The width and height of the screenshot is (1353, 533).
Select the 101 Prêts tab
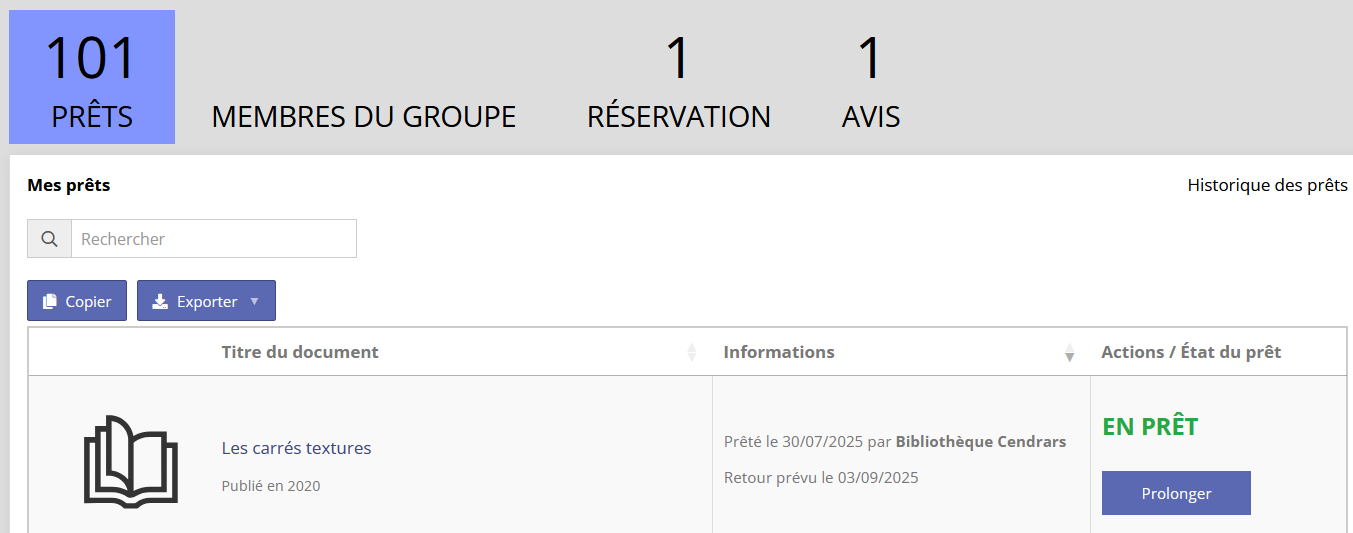coord(92,78)
